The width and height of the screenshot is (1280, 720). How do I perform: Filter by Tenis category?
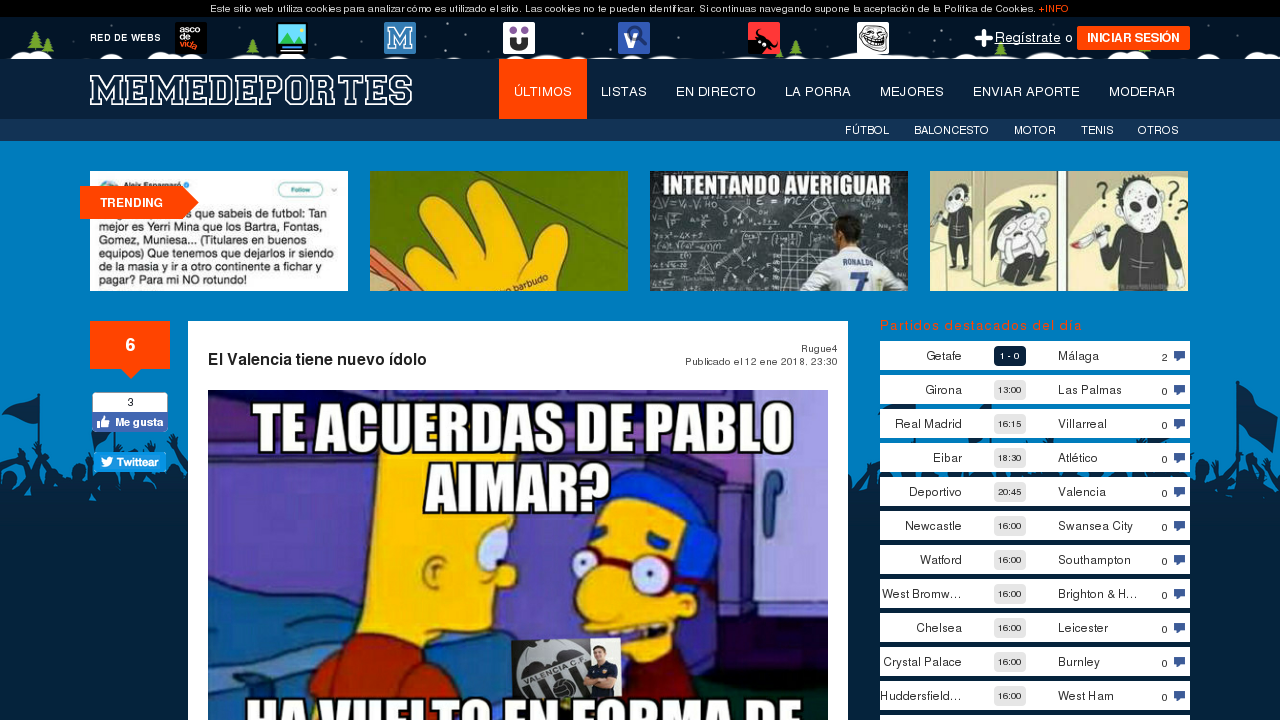pyautogui.click(x=1097, y=130)
